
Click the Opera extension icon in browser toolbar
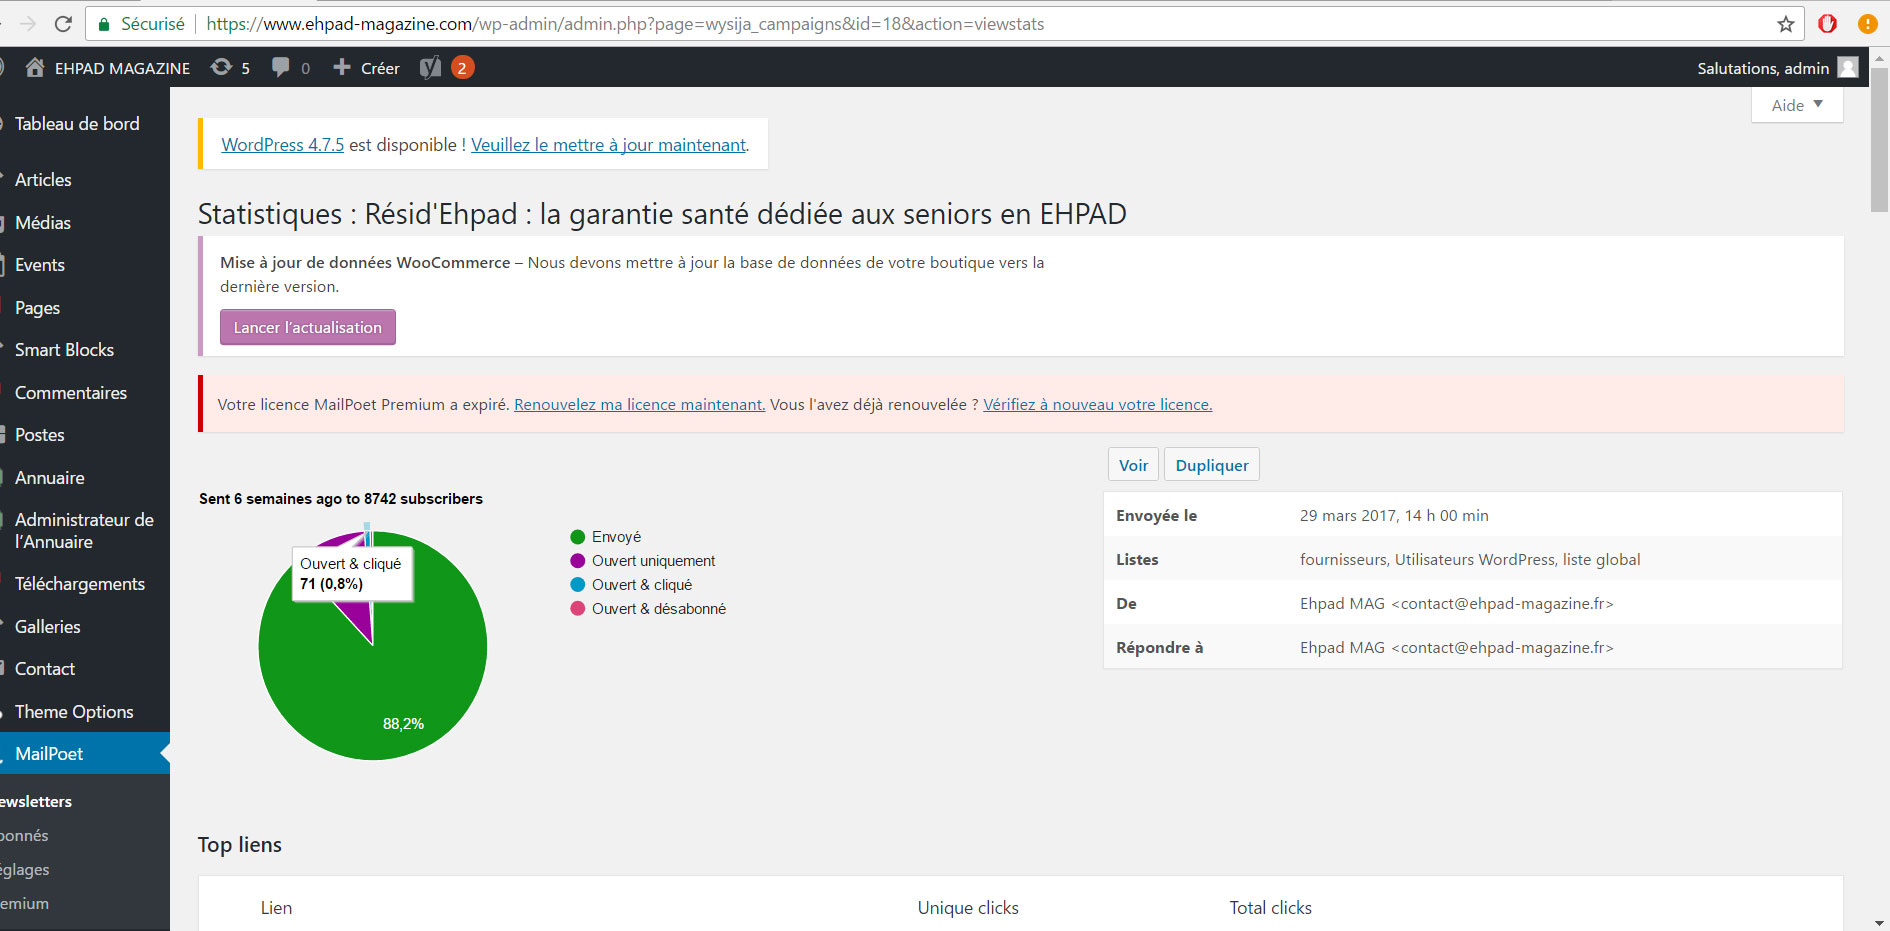(1827, 24)
